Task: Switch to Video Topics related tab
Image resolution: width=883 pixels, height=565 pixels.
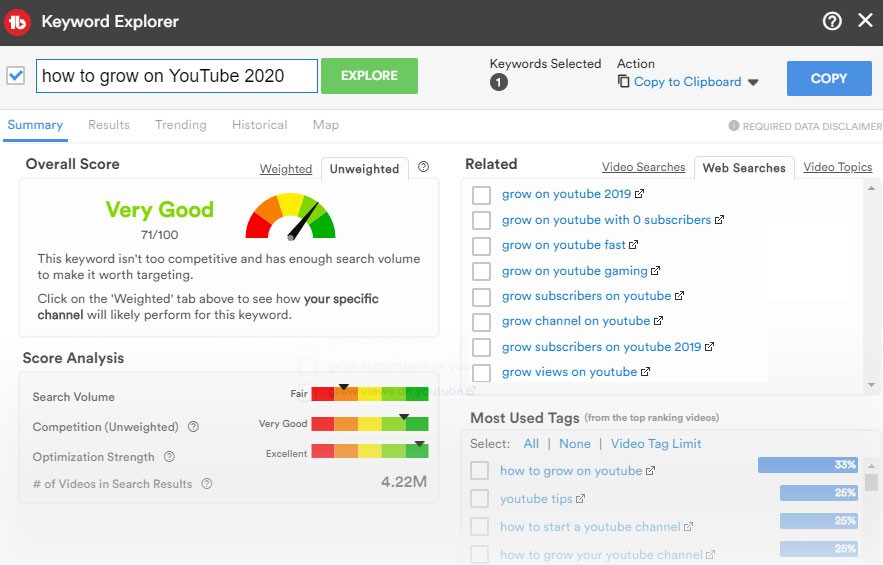Action: coord(837,167)
